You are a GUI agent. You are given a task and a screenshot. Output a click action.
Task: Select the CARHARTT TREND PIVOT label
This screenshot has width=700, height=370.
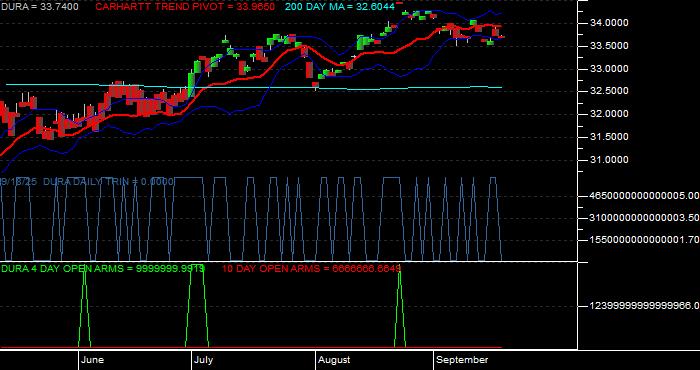[x=185, y=7]
